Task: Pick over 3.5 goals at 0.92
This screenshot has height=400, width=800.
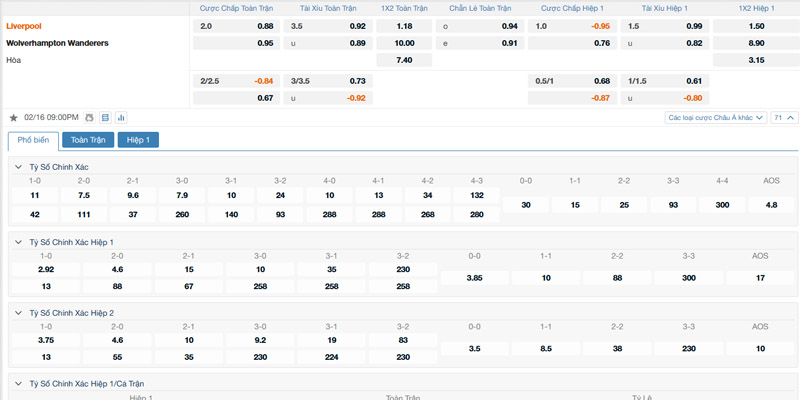Action: pyautogui.click(x=328, y=26)
